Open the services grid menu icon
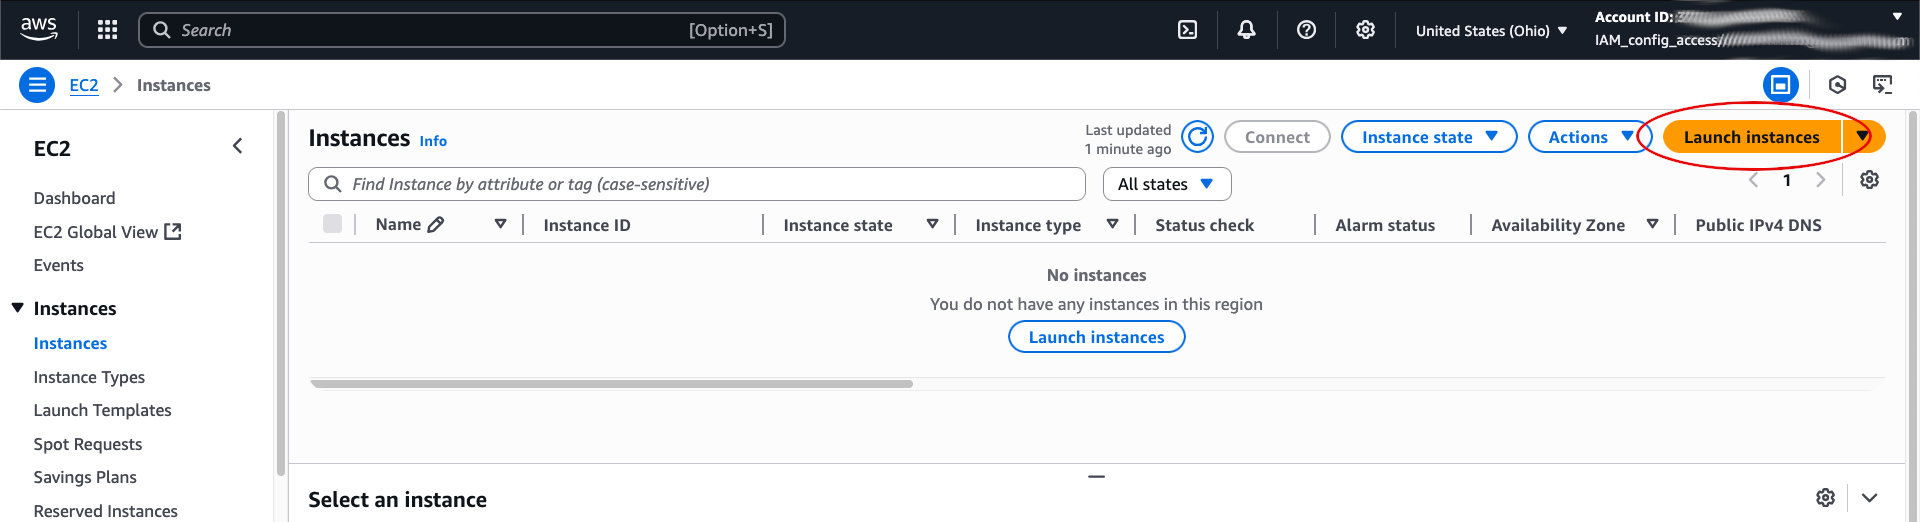The width and height of the screenshot is (1920, 522). pos(107,30)
